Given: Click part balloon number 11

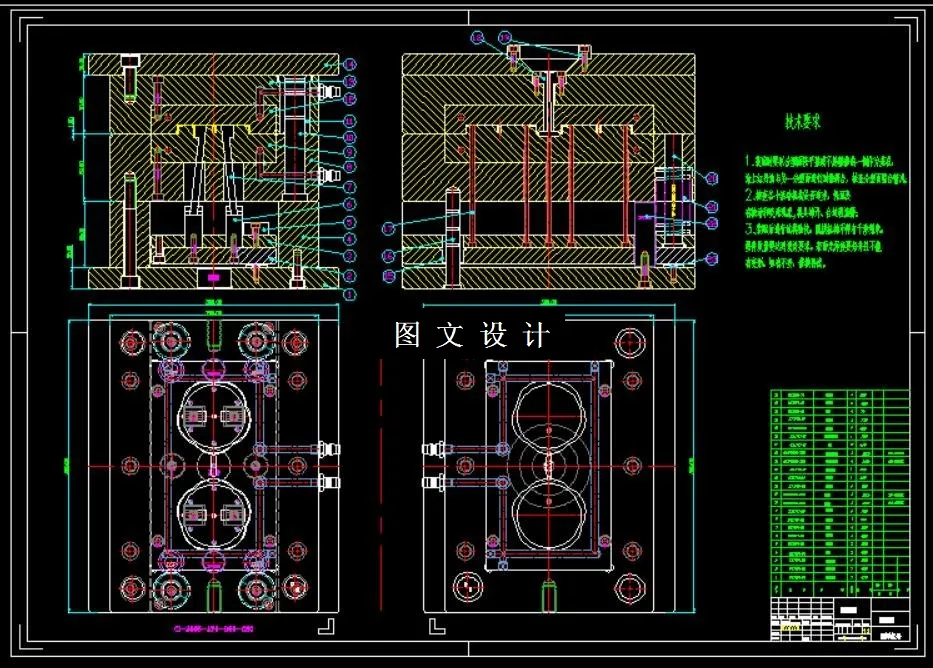Looking at the screenshot, I should [350, 121].
